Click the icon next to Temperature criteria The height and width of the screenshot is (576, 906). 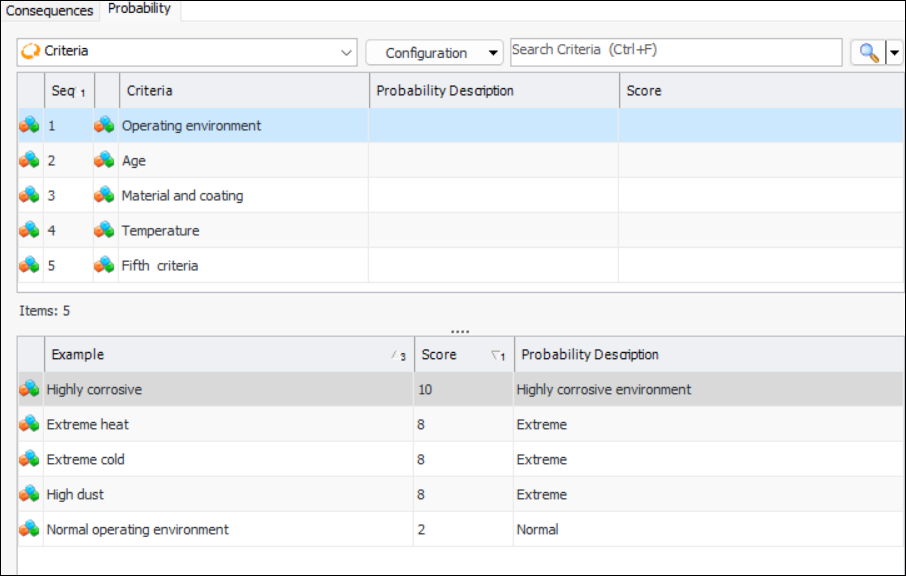coord(104,231)
